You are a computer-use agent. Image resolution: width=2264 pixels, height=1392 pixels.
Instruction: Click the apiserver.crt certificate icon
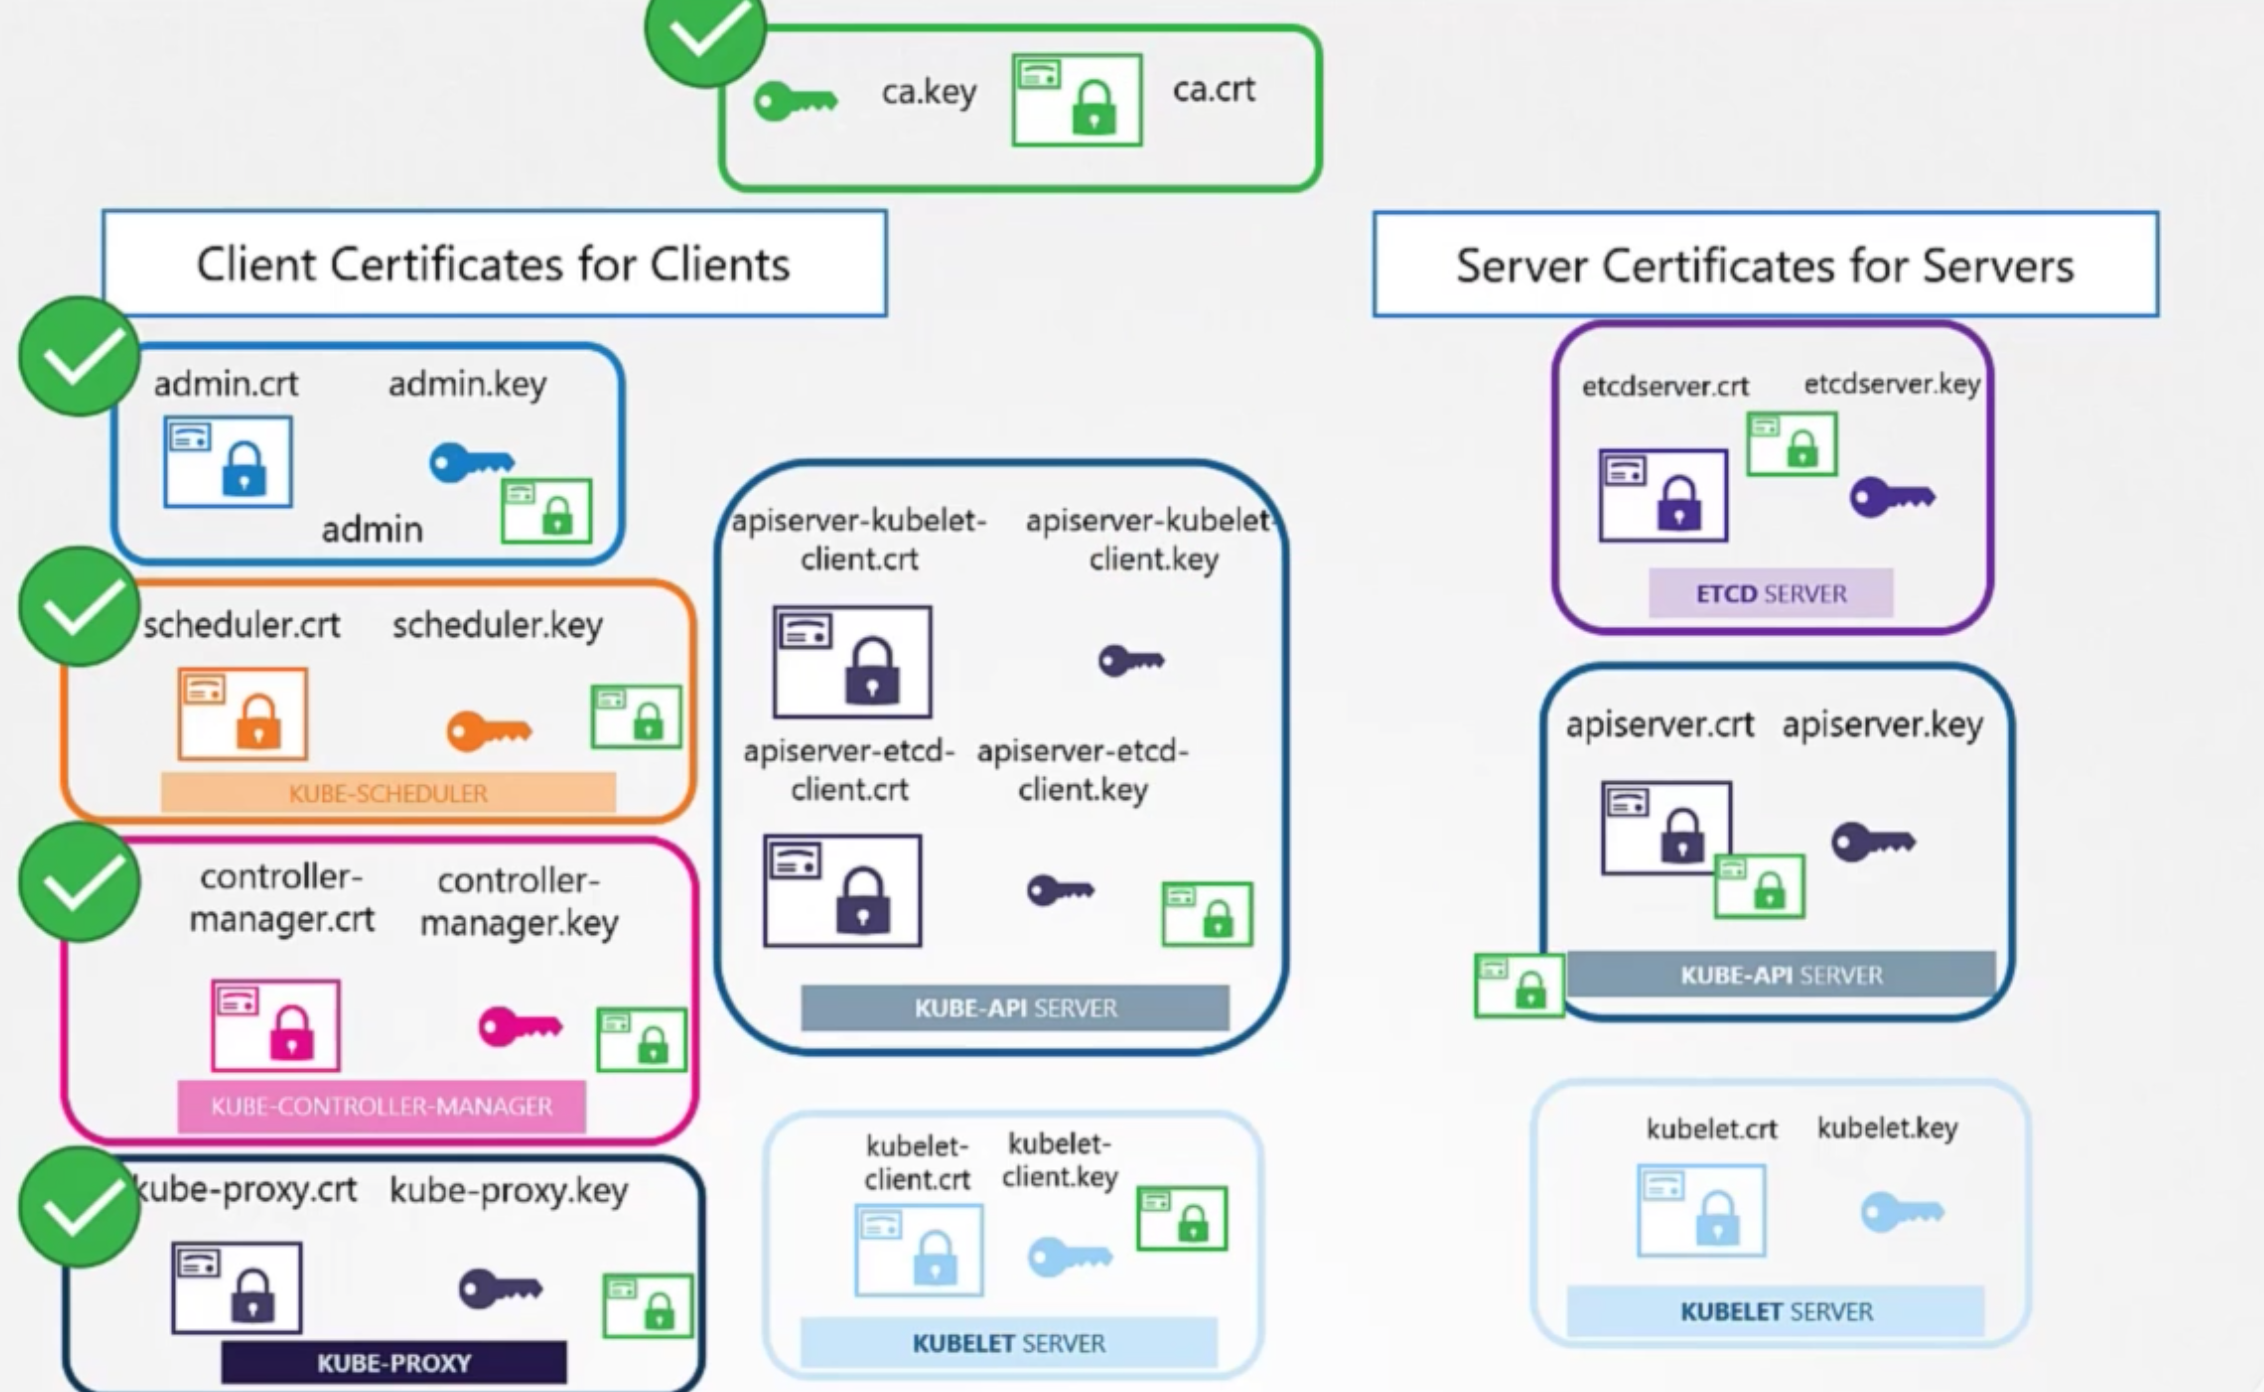1665,827
